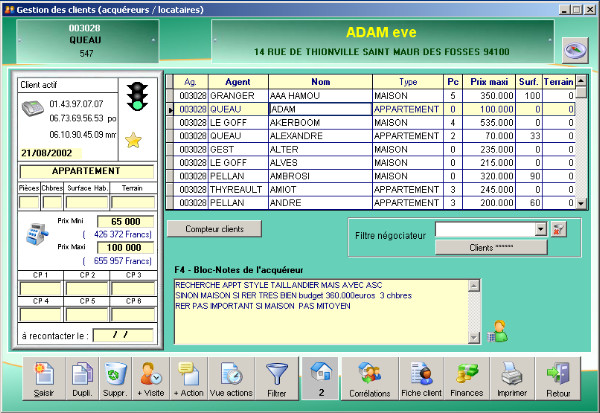Click the Pc column header
The image size is (600, 413).
pyautogui.click(x=453, y=82)
